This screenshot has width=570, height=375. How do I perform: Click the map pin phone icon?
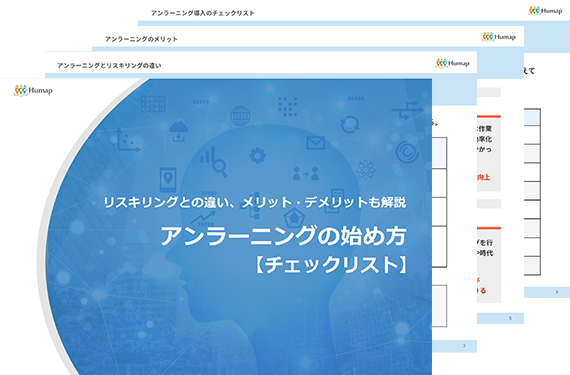(168, 180)
